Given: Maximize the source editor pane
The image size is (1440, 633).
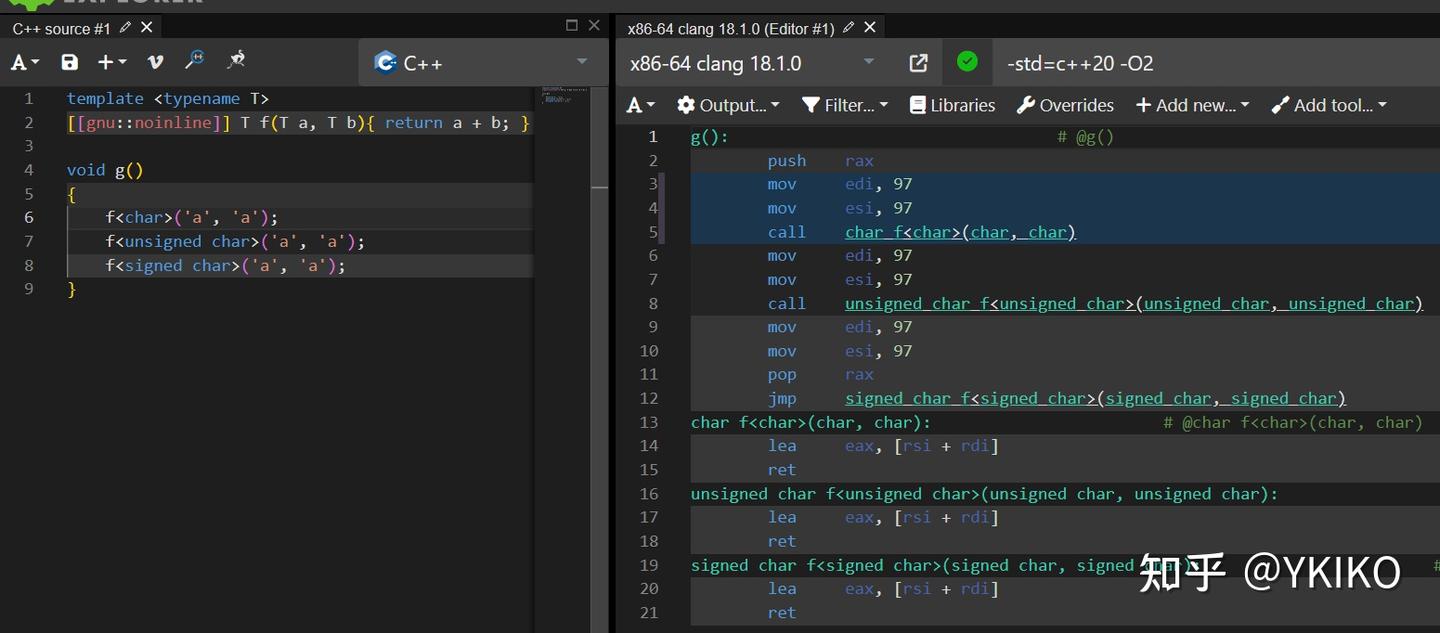Looking at the screenshot, I should tap(572, 26).
